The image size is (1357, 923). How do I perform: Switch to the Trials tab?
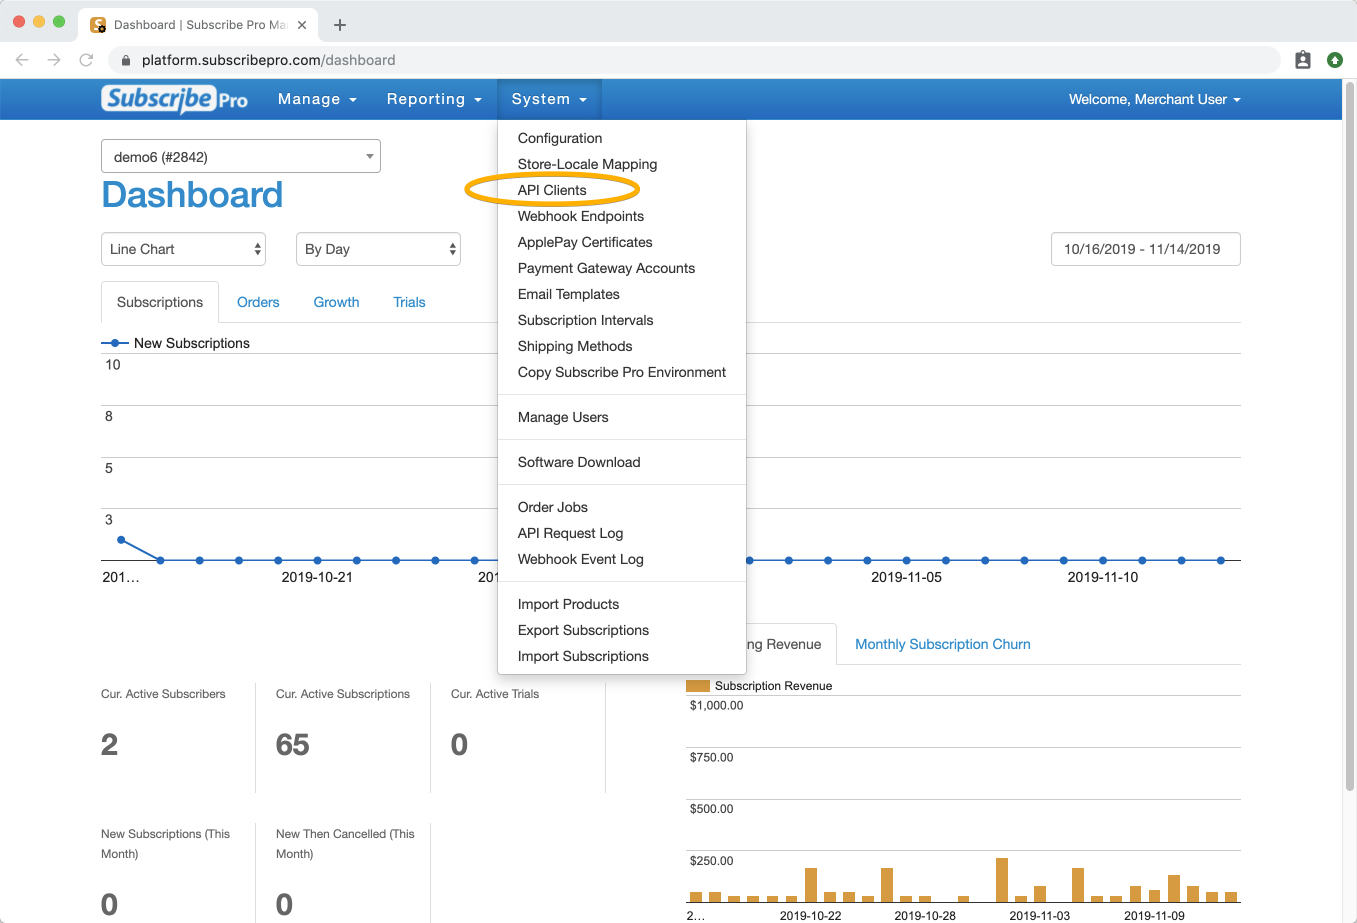409,302
